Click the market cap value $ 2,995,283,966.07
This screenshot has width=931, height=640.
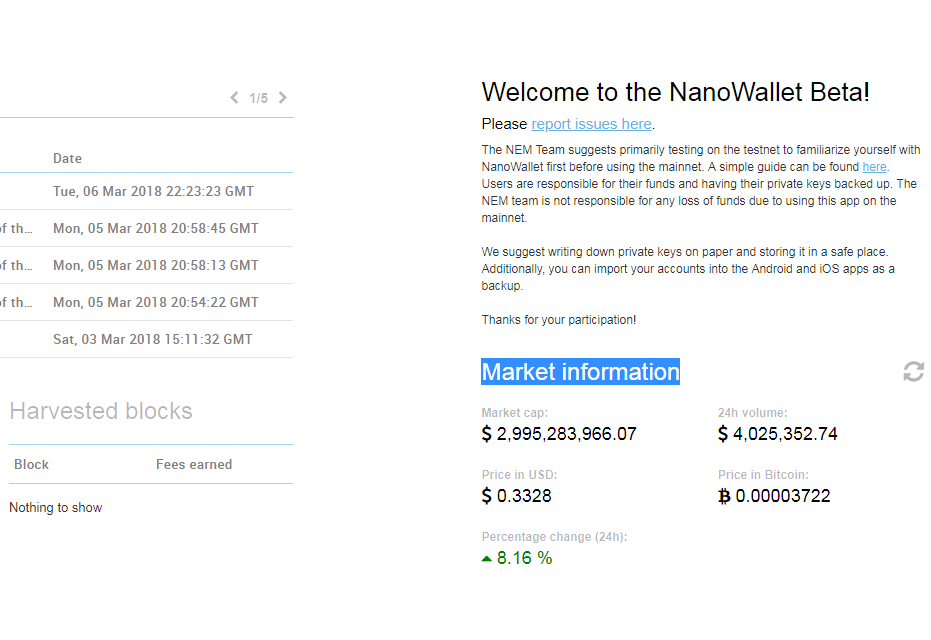pos(559,434)
